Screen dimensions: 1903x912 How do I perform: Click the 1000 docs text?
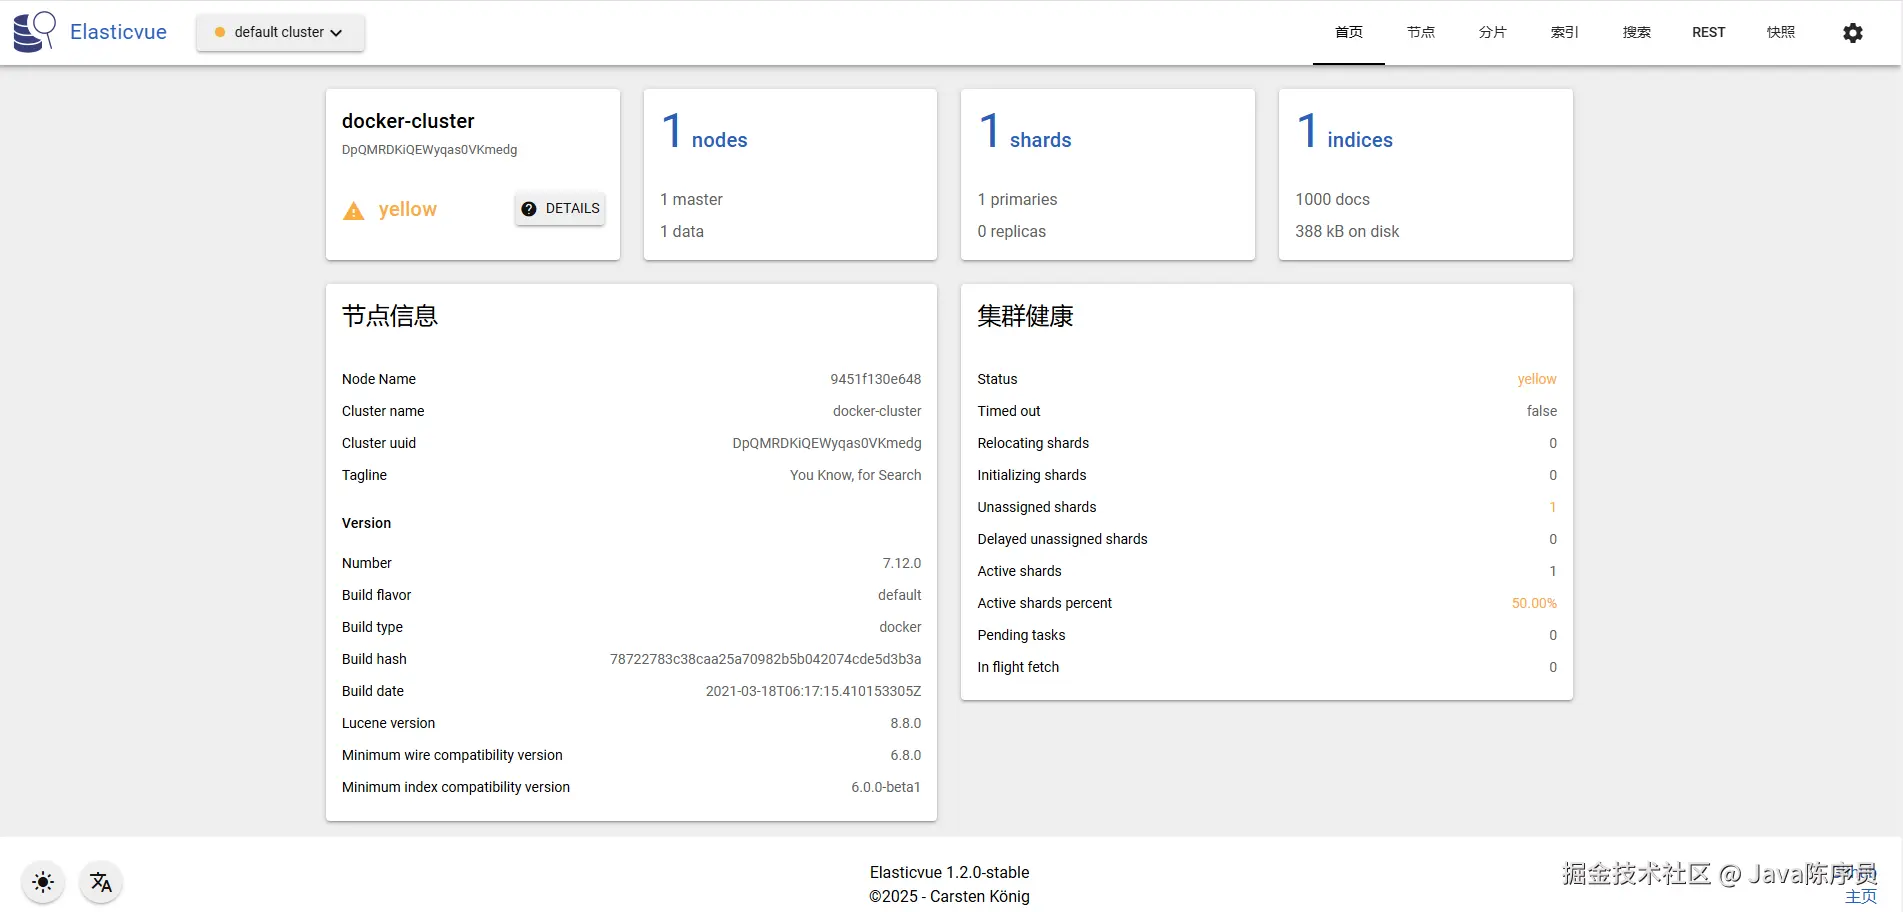tap(1333, 200)
